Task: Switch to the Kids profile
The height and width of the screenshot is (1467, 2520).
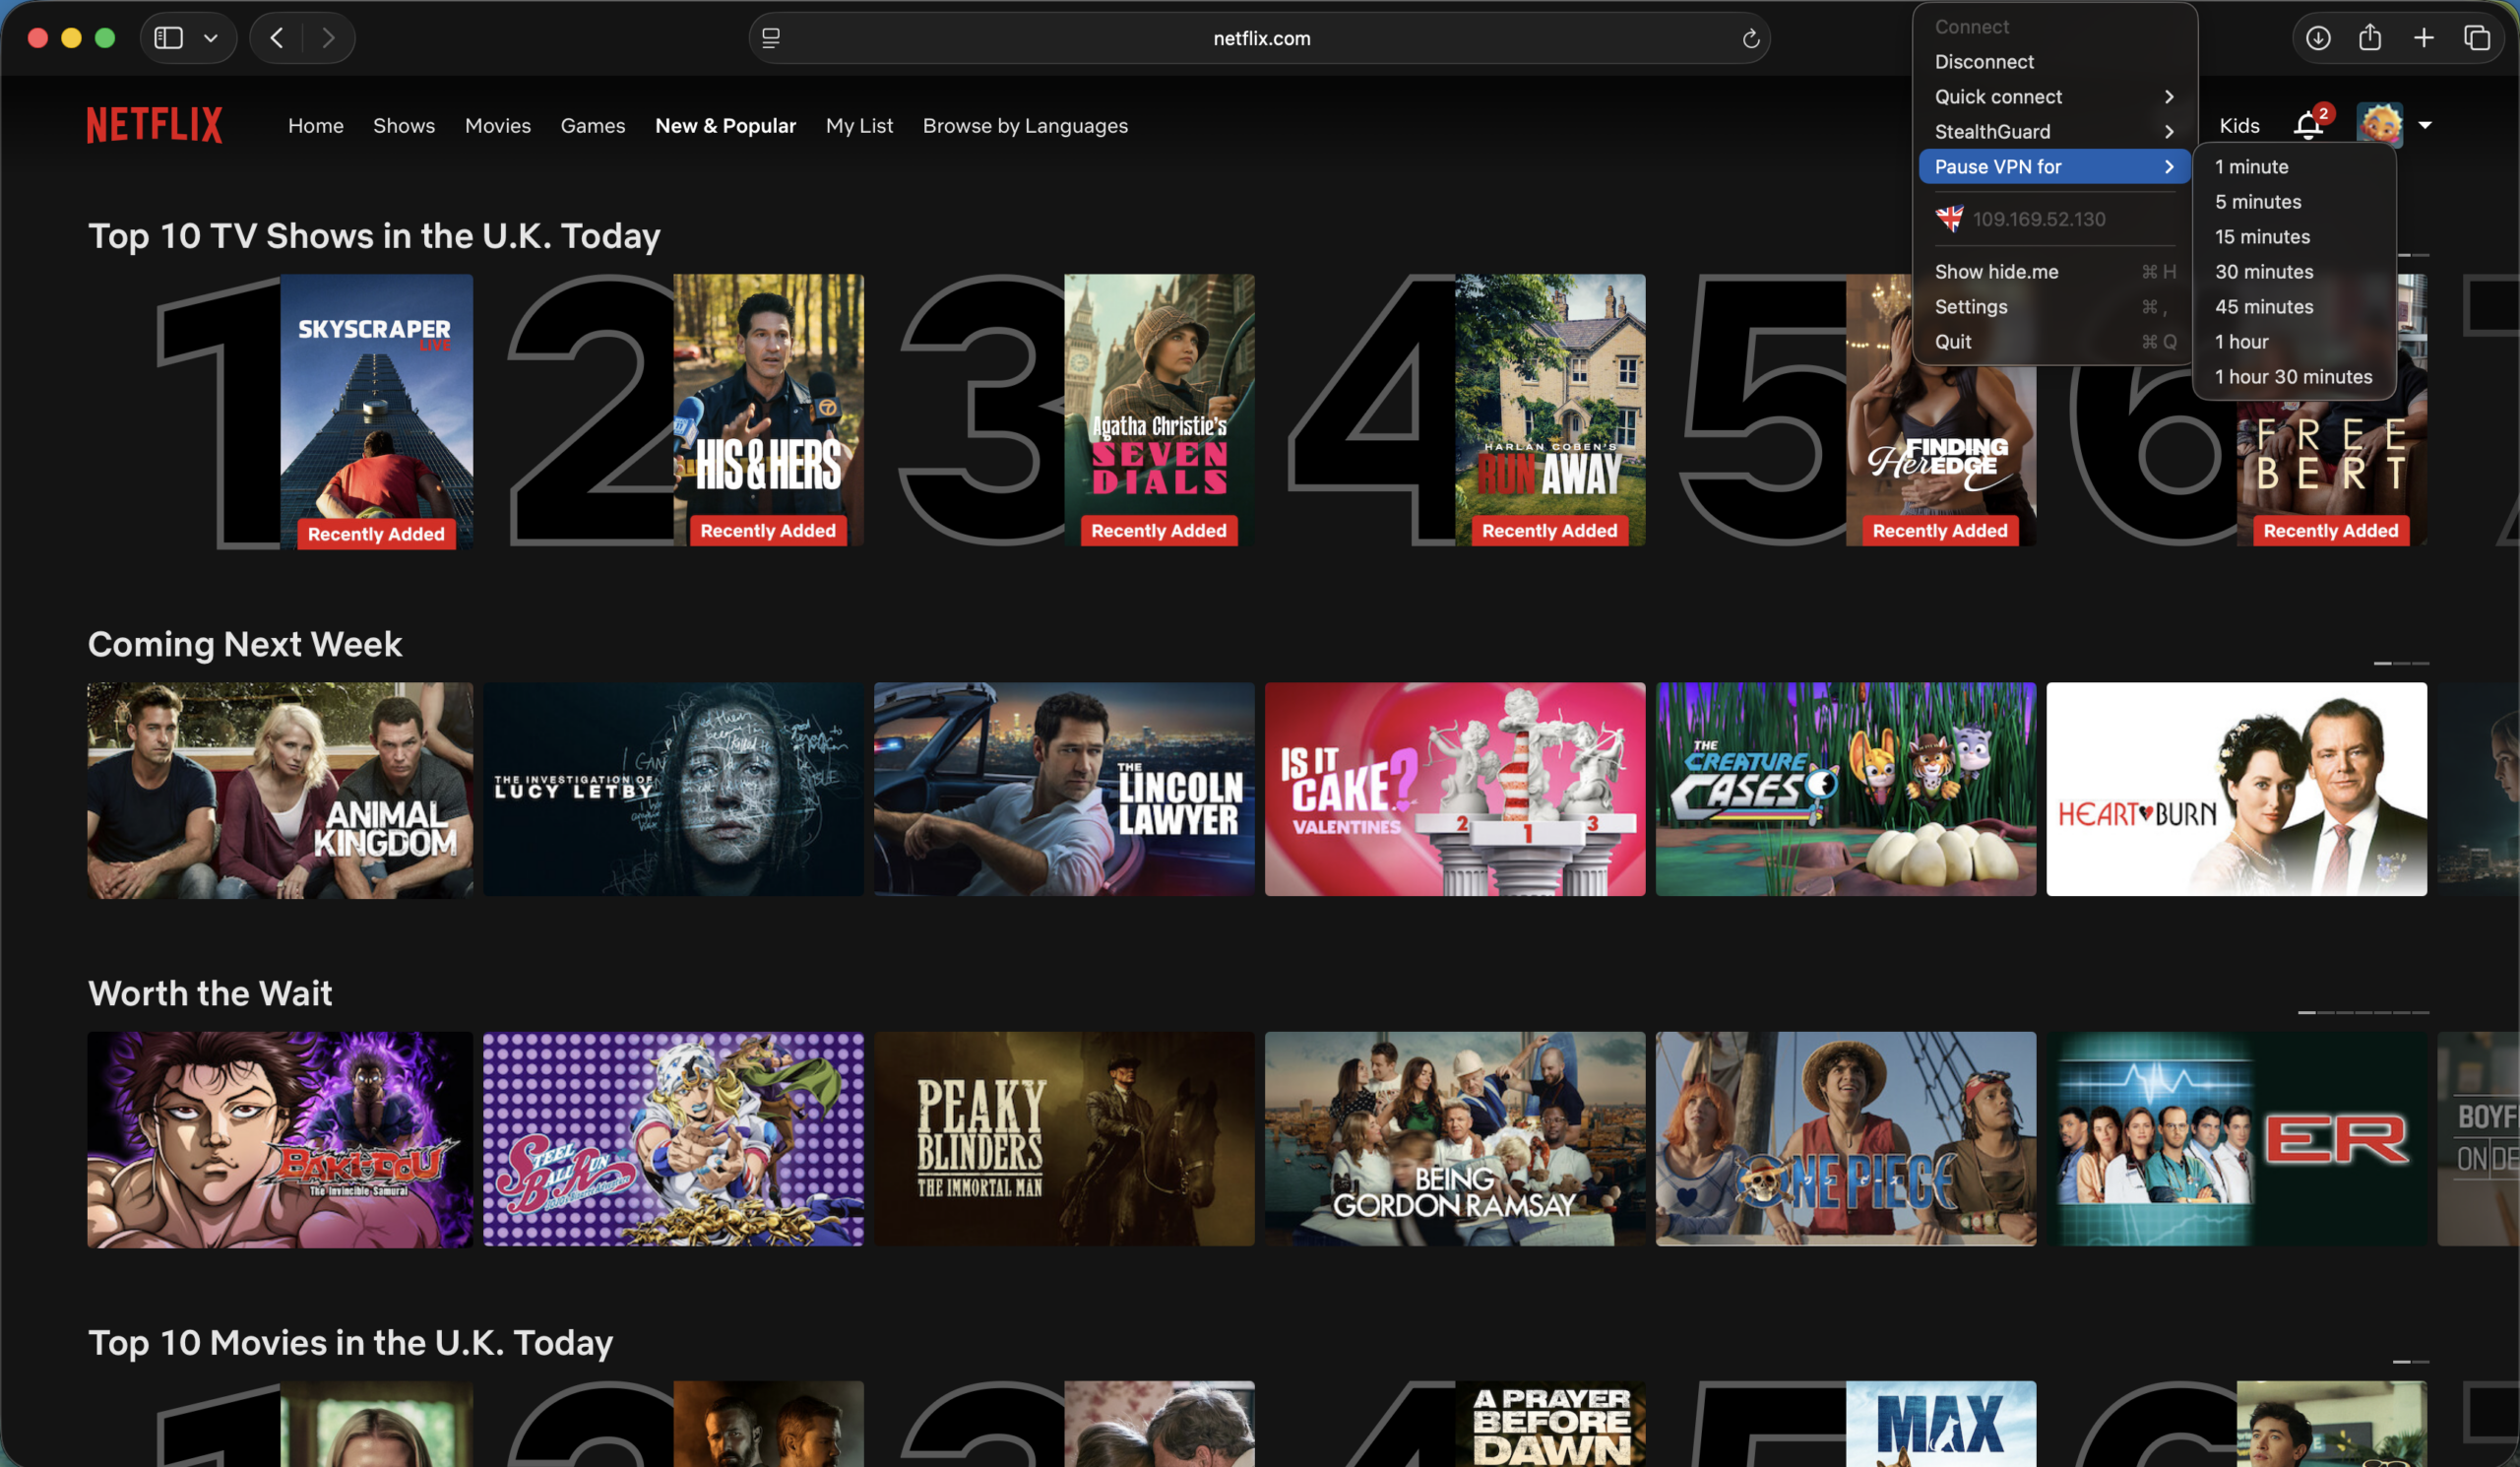Action: click(2240, 126)
